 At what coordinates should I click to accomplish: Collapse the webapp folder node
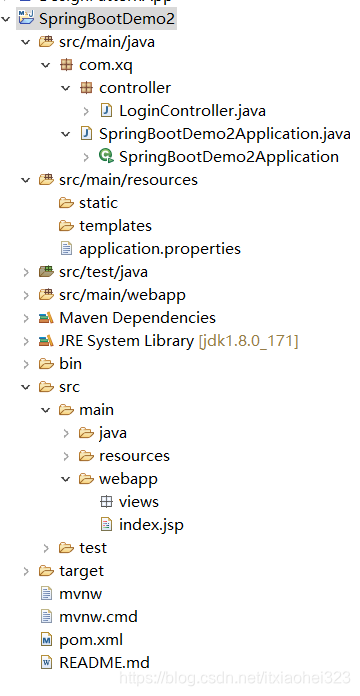(x=66, y=479)
